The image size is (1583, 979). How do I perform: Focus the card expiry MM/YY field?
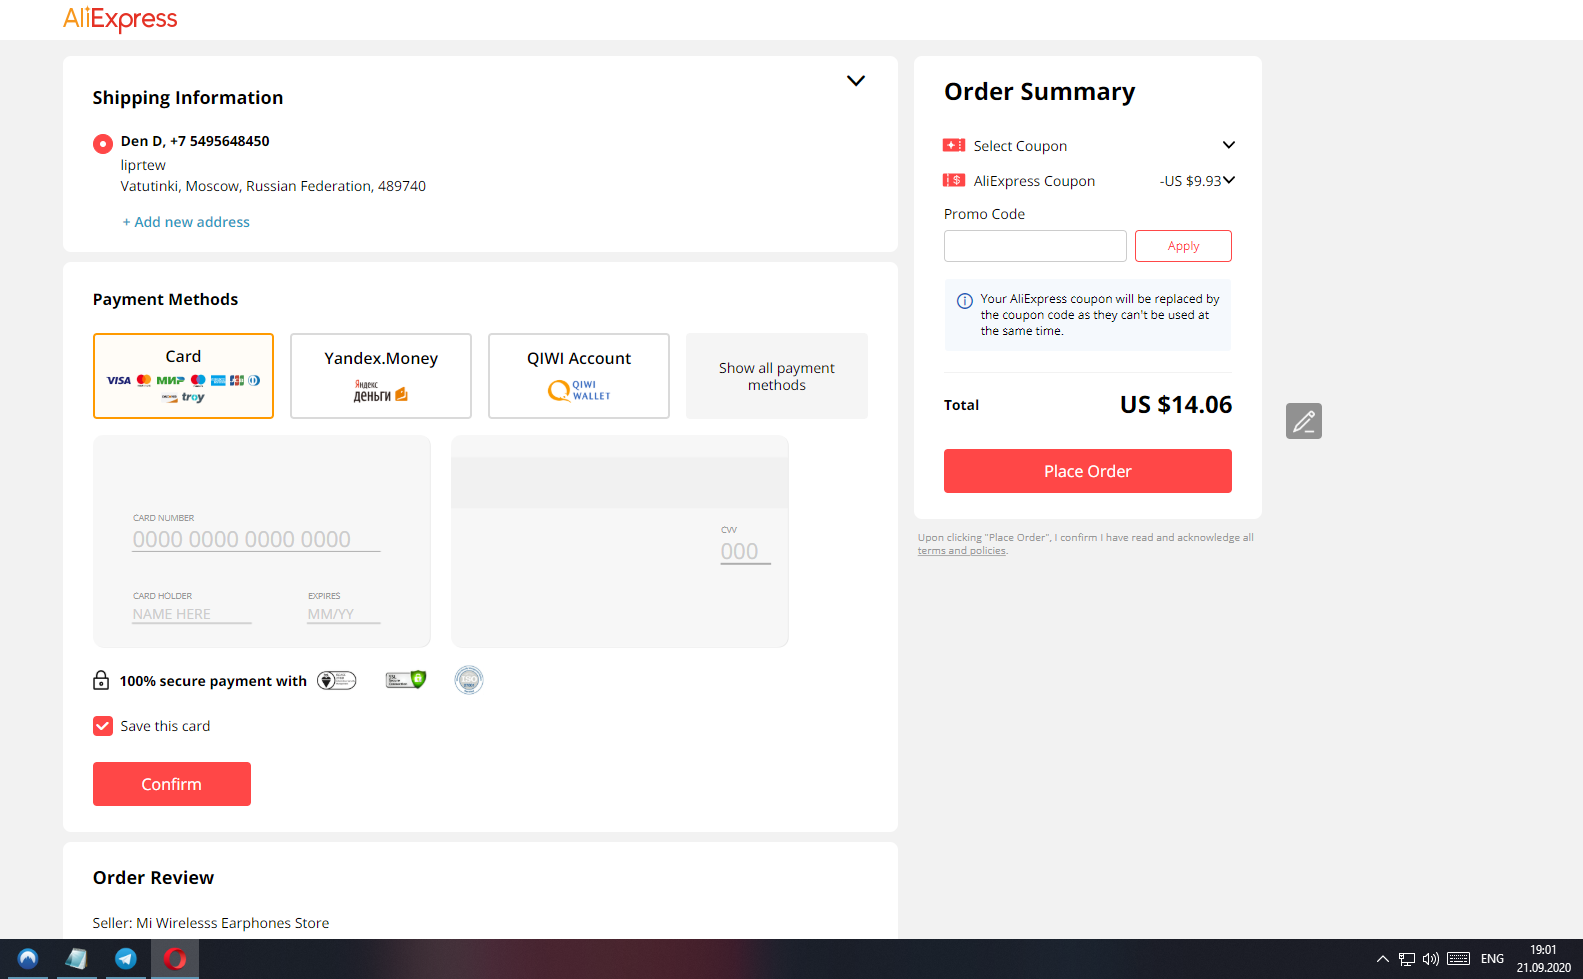point(344,614)
